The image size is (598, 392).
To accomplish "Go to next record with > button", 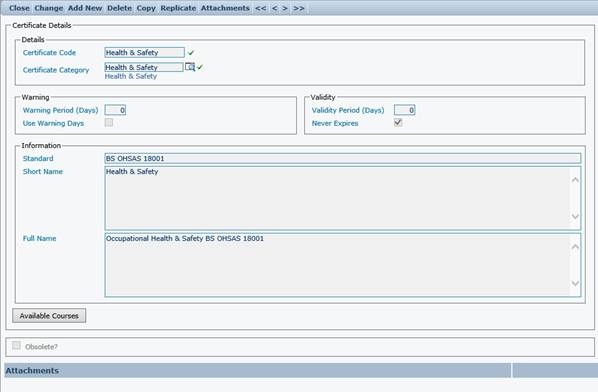I will 285,8.
